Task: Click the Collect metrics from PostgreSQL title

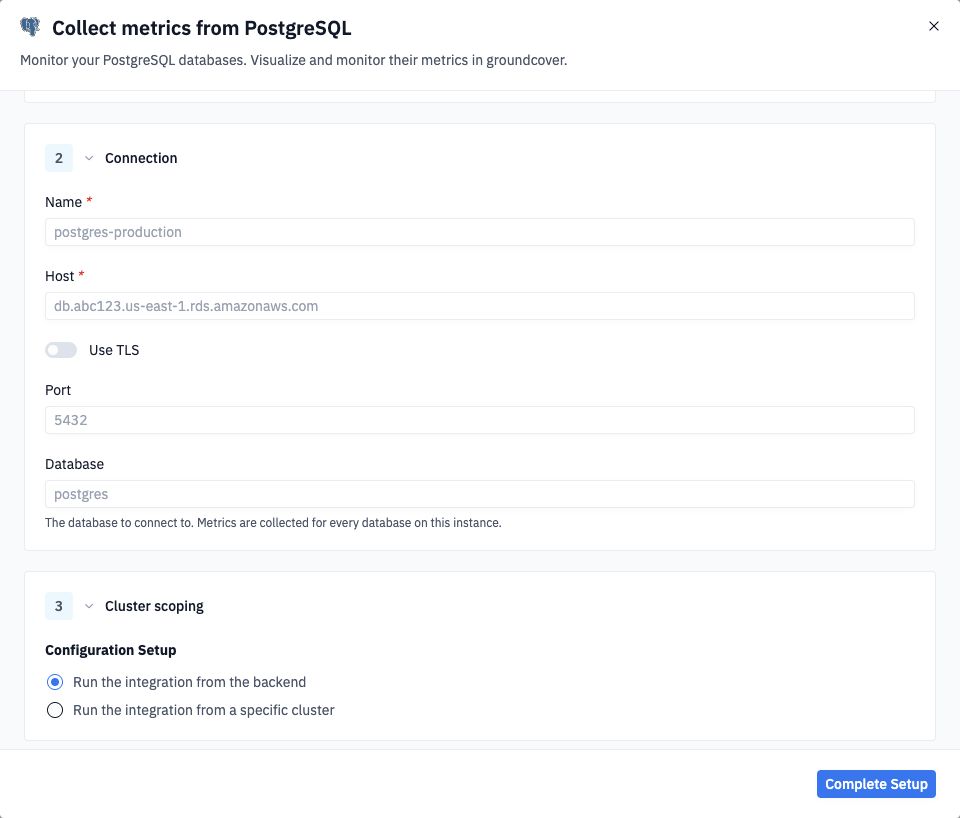Action: pyautogui.click(x=201, y=28)
